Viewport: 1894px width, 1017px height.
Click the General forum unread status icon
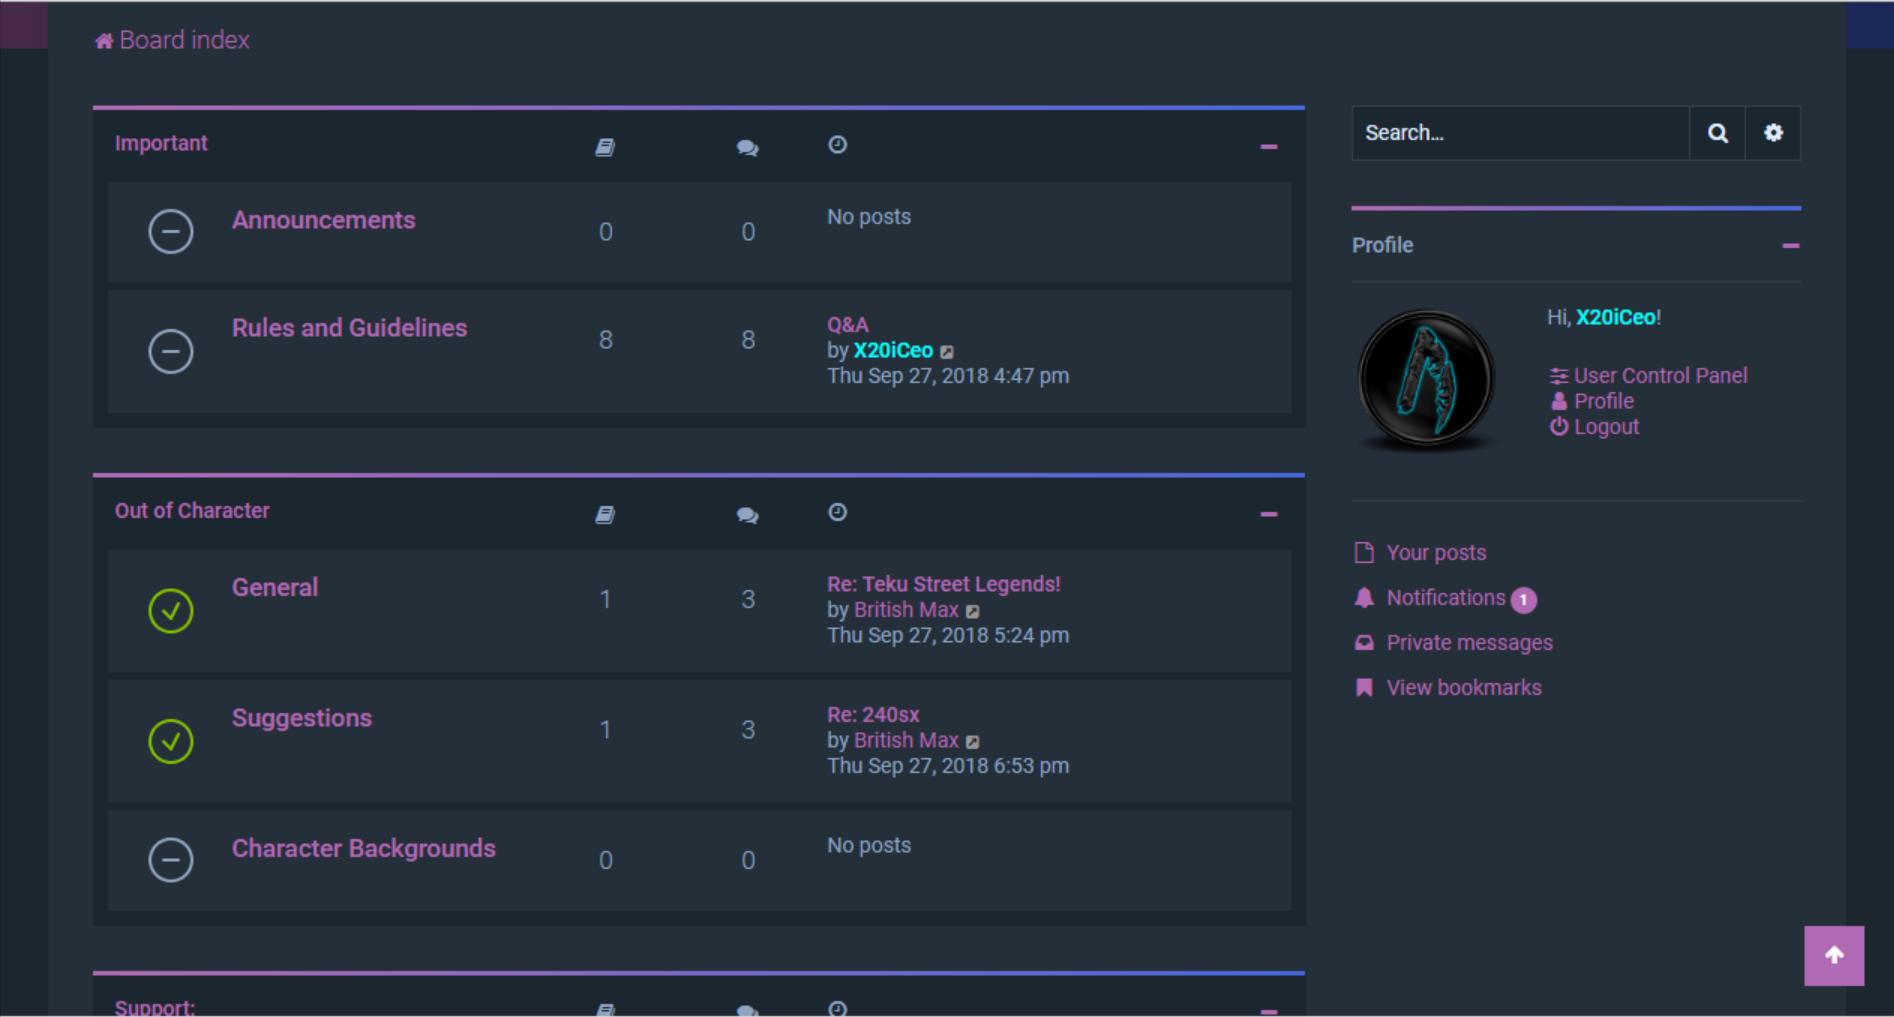click(x=171, y=610)
